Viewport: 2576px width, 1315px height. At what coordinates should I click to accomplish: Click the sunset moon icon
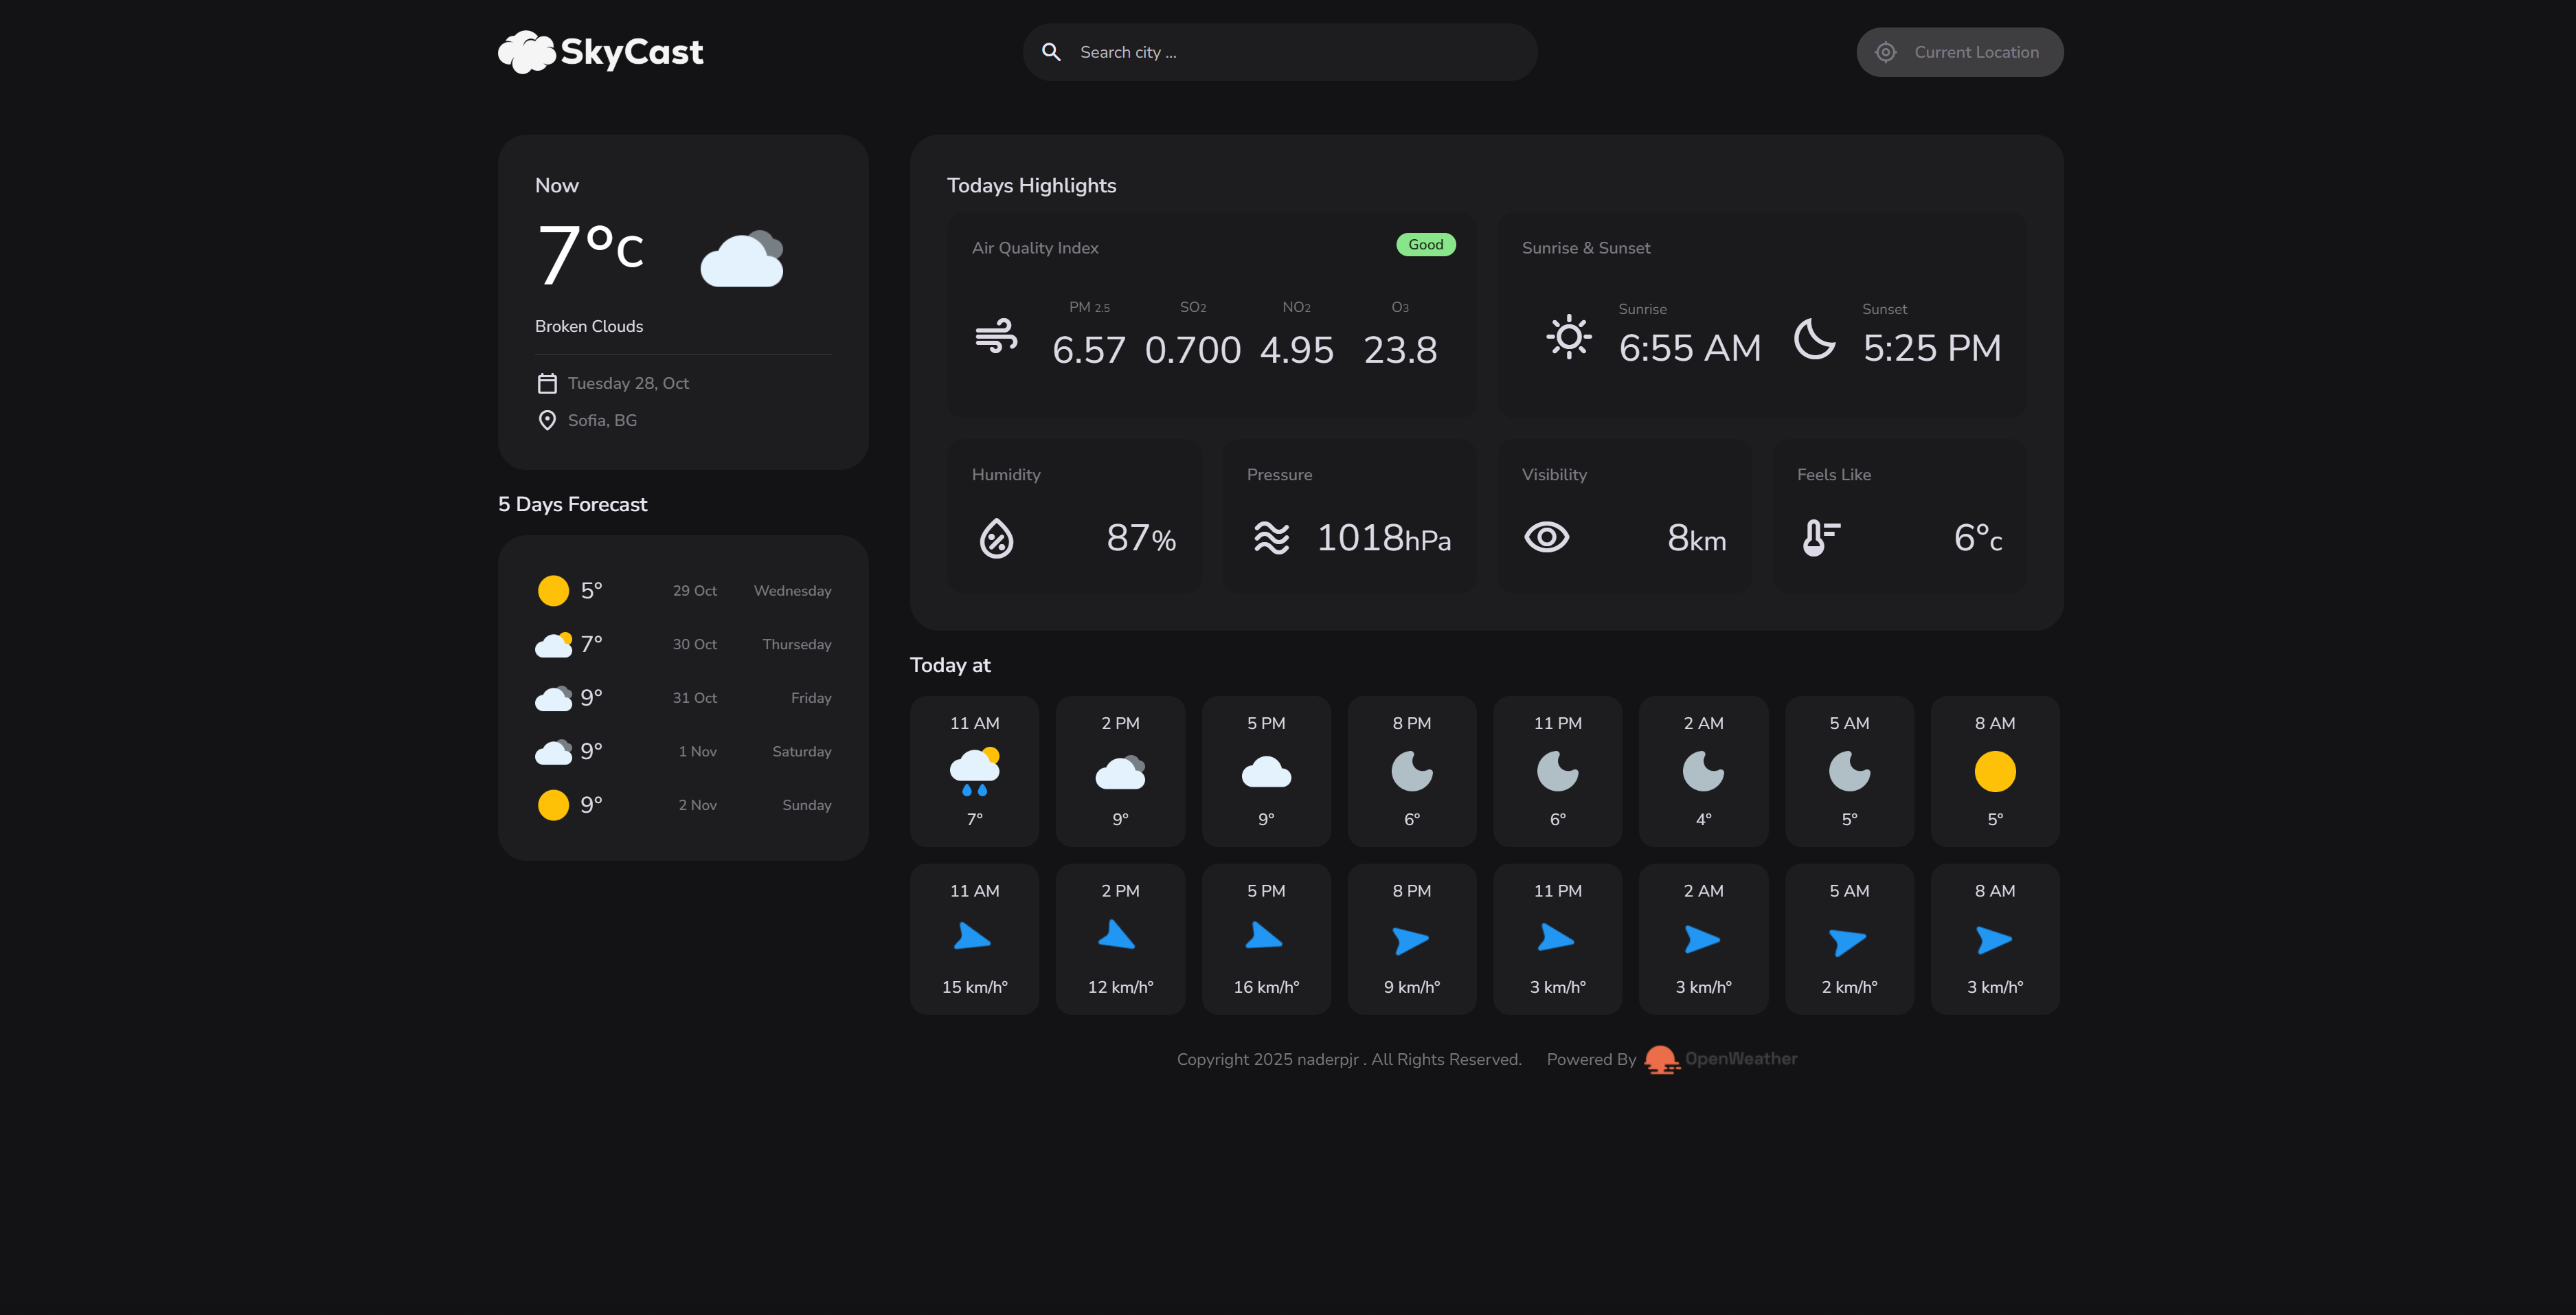tap(1815, 339)
